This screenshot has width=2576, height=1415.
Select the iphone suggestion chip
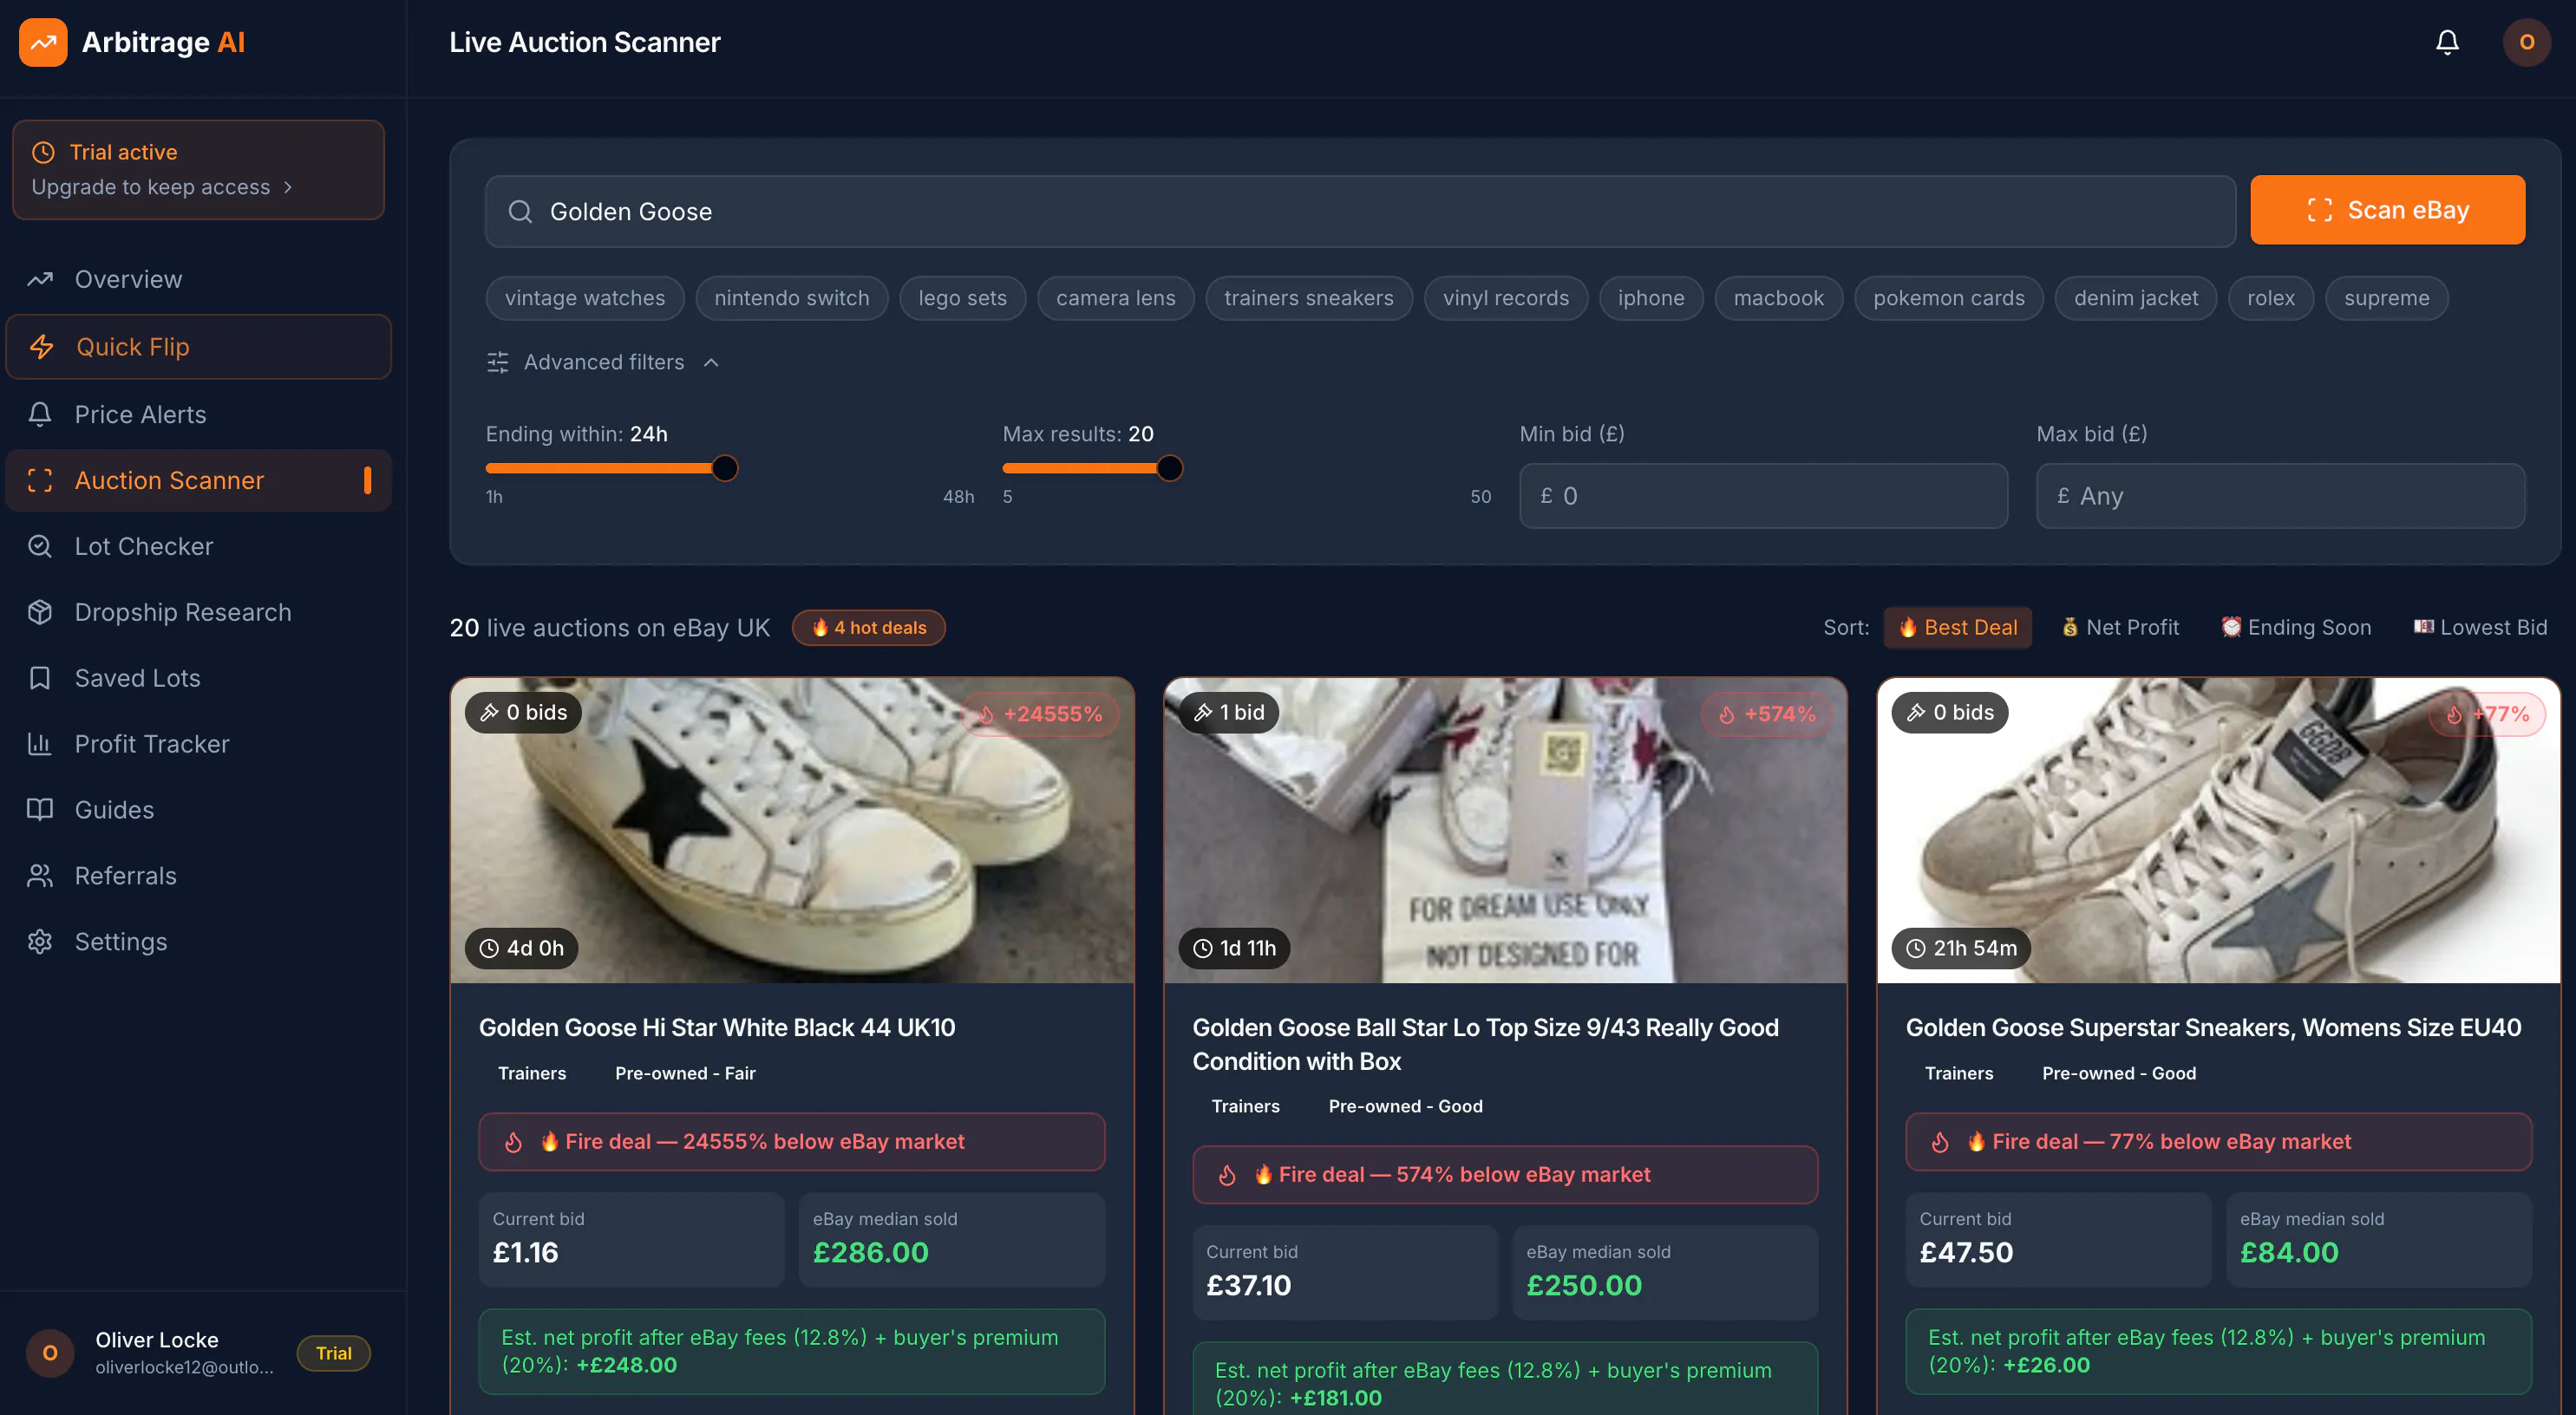click(x=1651, y=298)
